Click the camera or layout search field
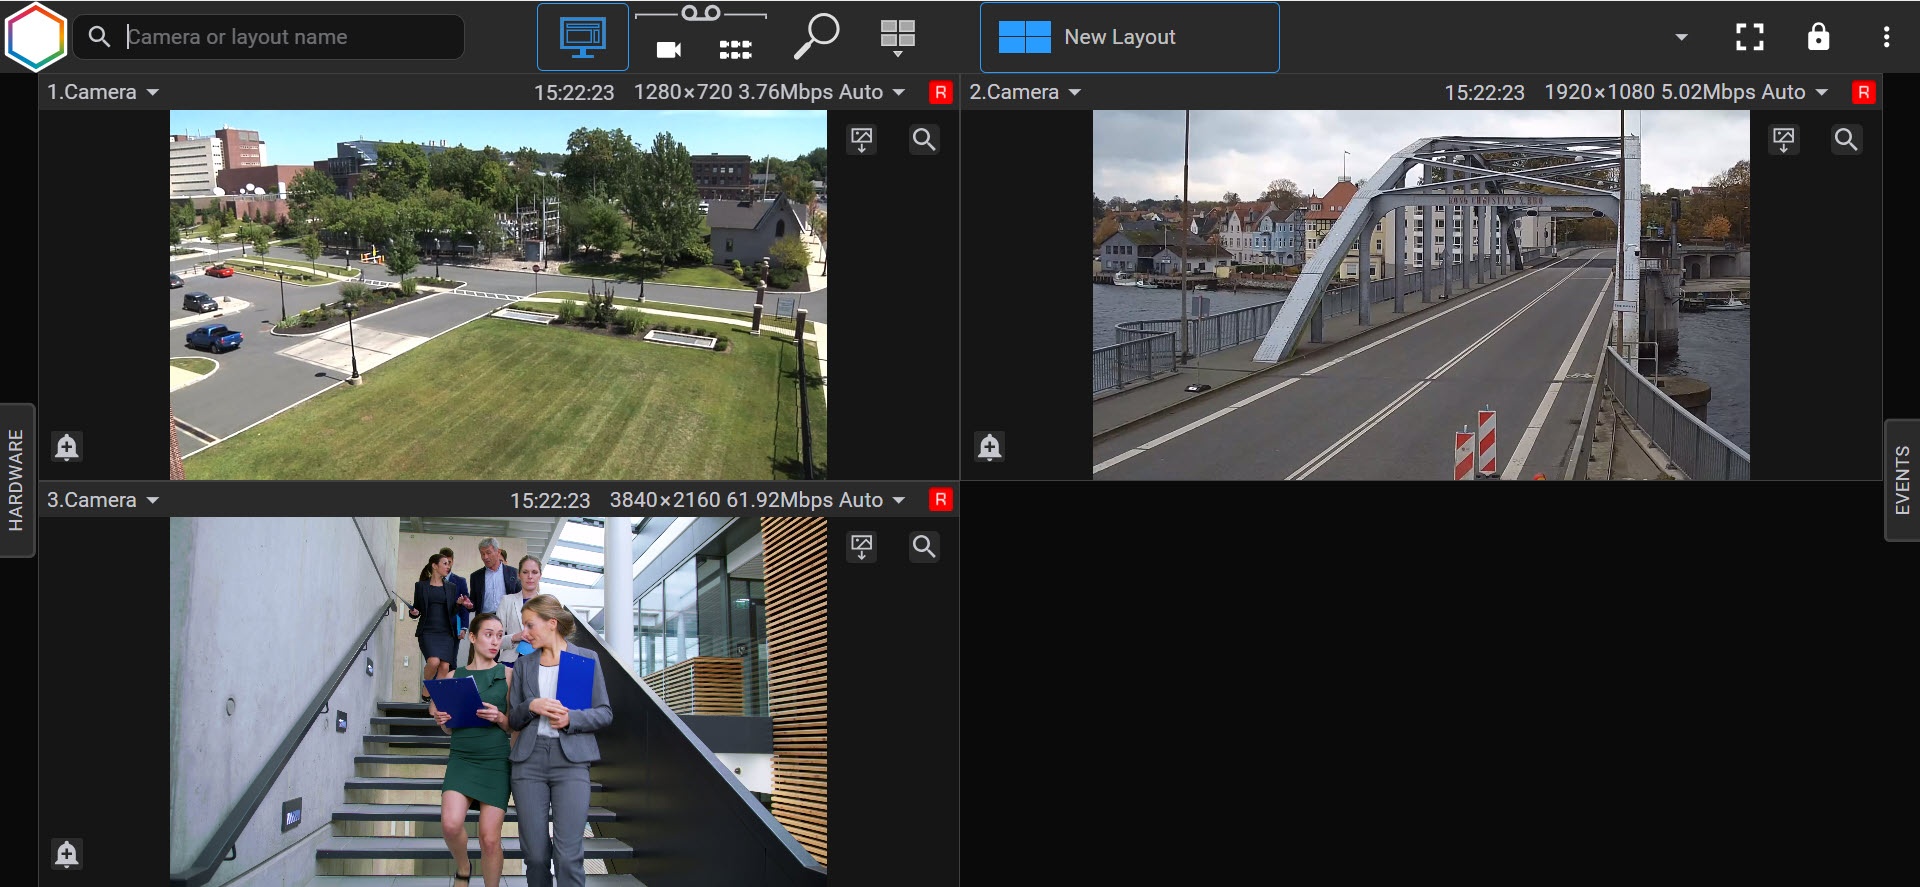The width and height of the screenshot is (1920, 887). coord(290,38)
